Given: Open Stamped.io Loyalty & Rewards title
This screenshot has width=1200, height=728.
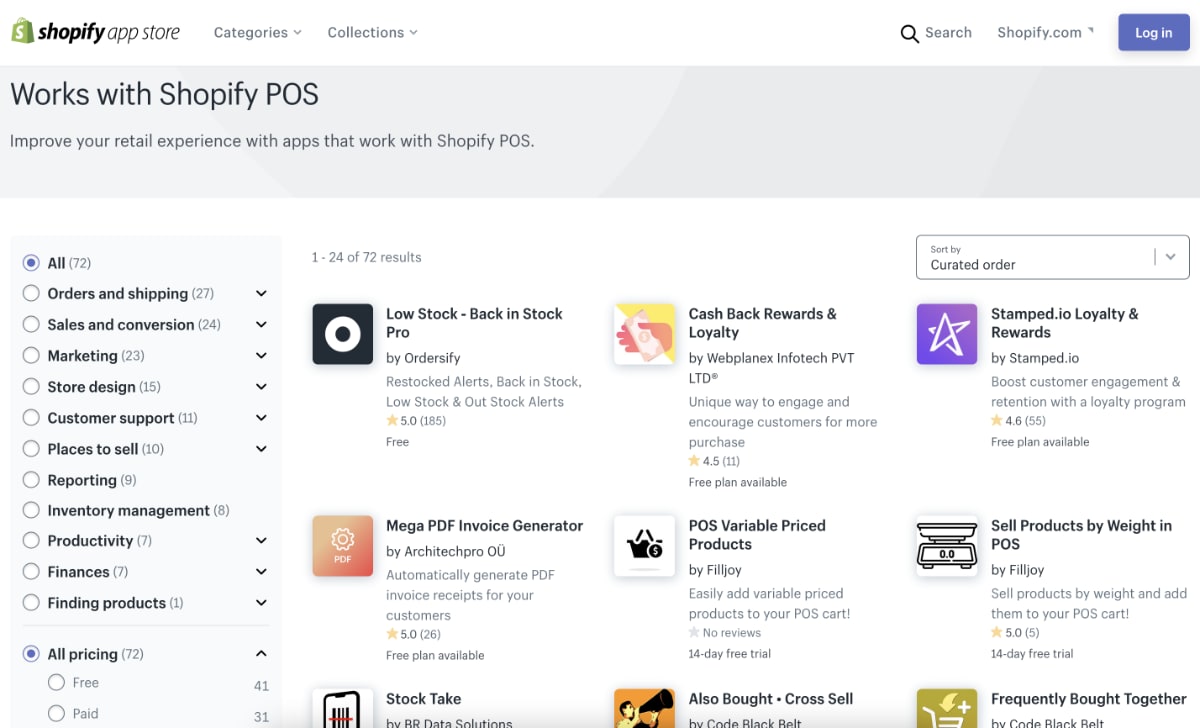Looking at the screenshot, I should point(1064,323).
